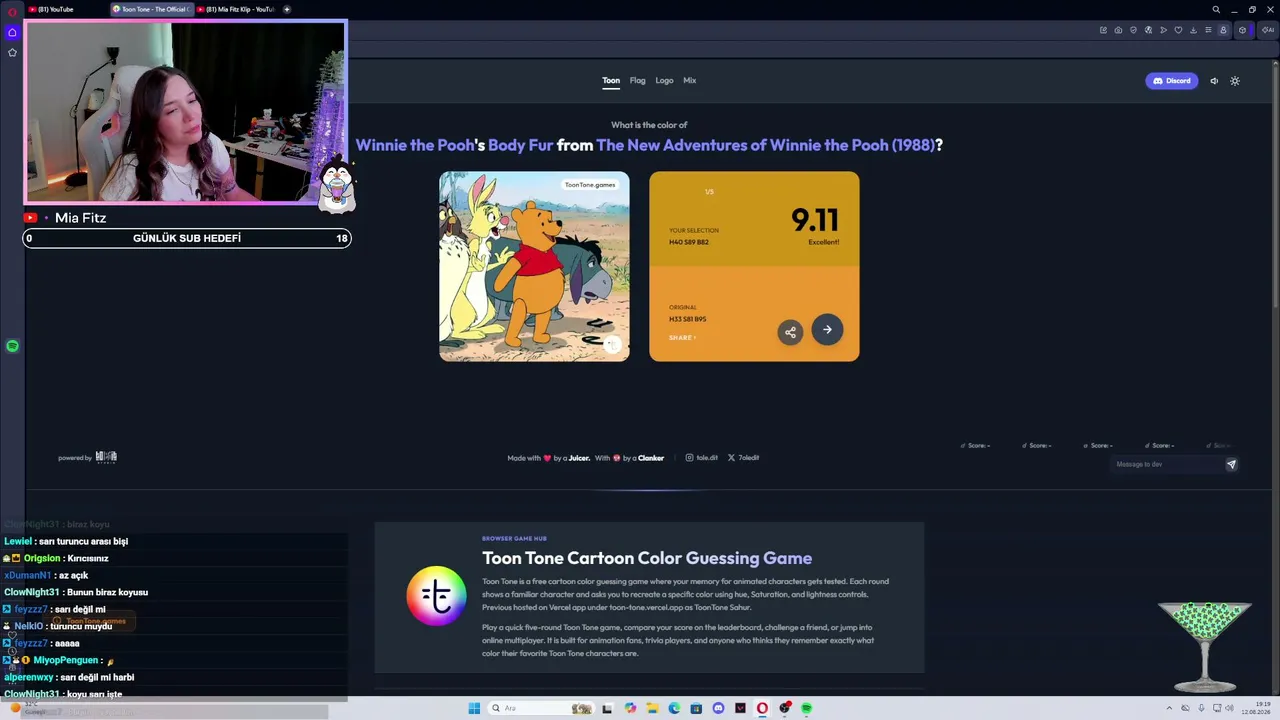Image resolution: width=1280 pixels, height=720 pixels.
Task: Open the tale.dit Instagram link
Action: [x=701, y=458]
